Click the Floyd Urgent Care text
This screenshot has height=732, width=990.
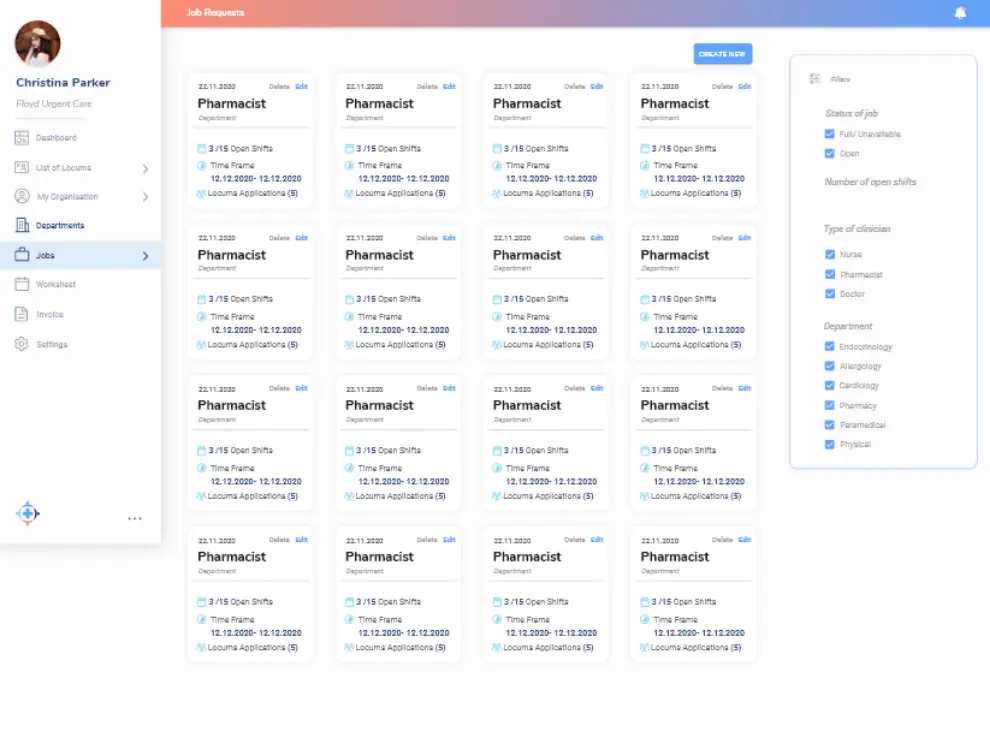point(54,104)
